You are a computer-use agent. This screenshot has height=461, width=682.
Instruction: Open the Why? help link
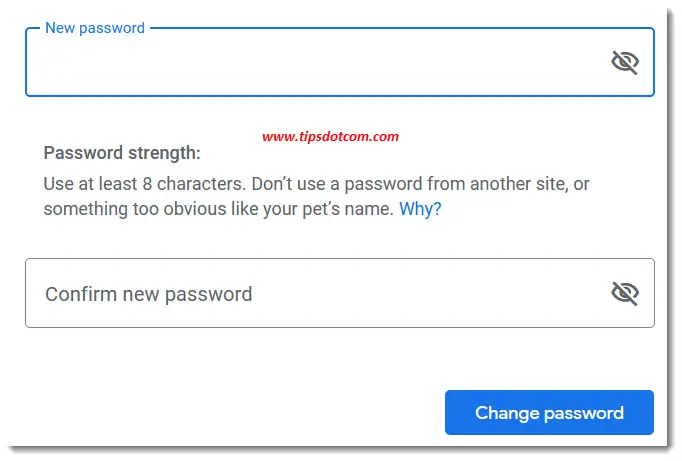coord(420,209)
